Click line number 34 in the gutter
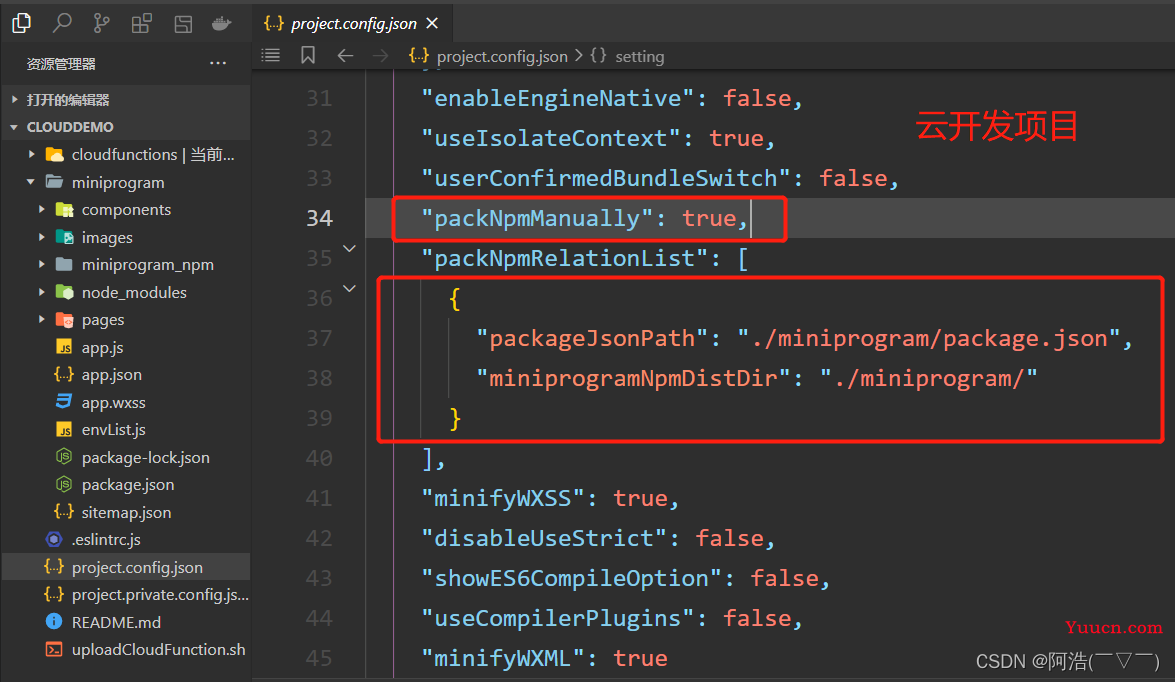Image resolution: width=1175 pixels, height=682 pixels. click(319, 218)
